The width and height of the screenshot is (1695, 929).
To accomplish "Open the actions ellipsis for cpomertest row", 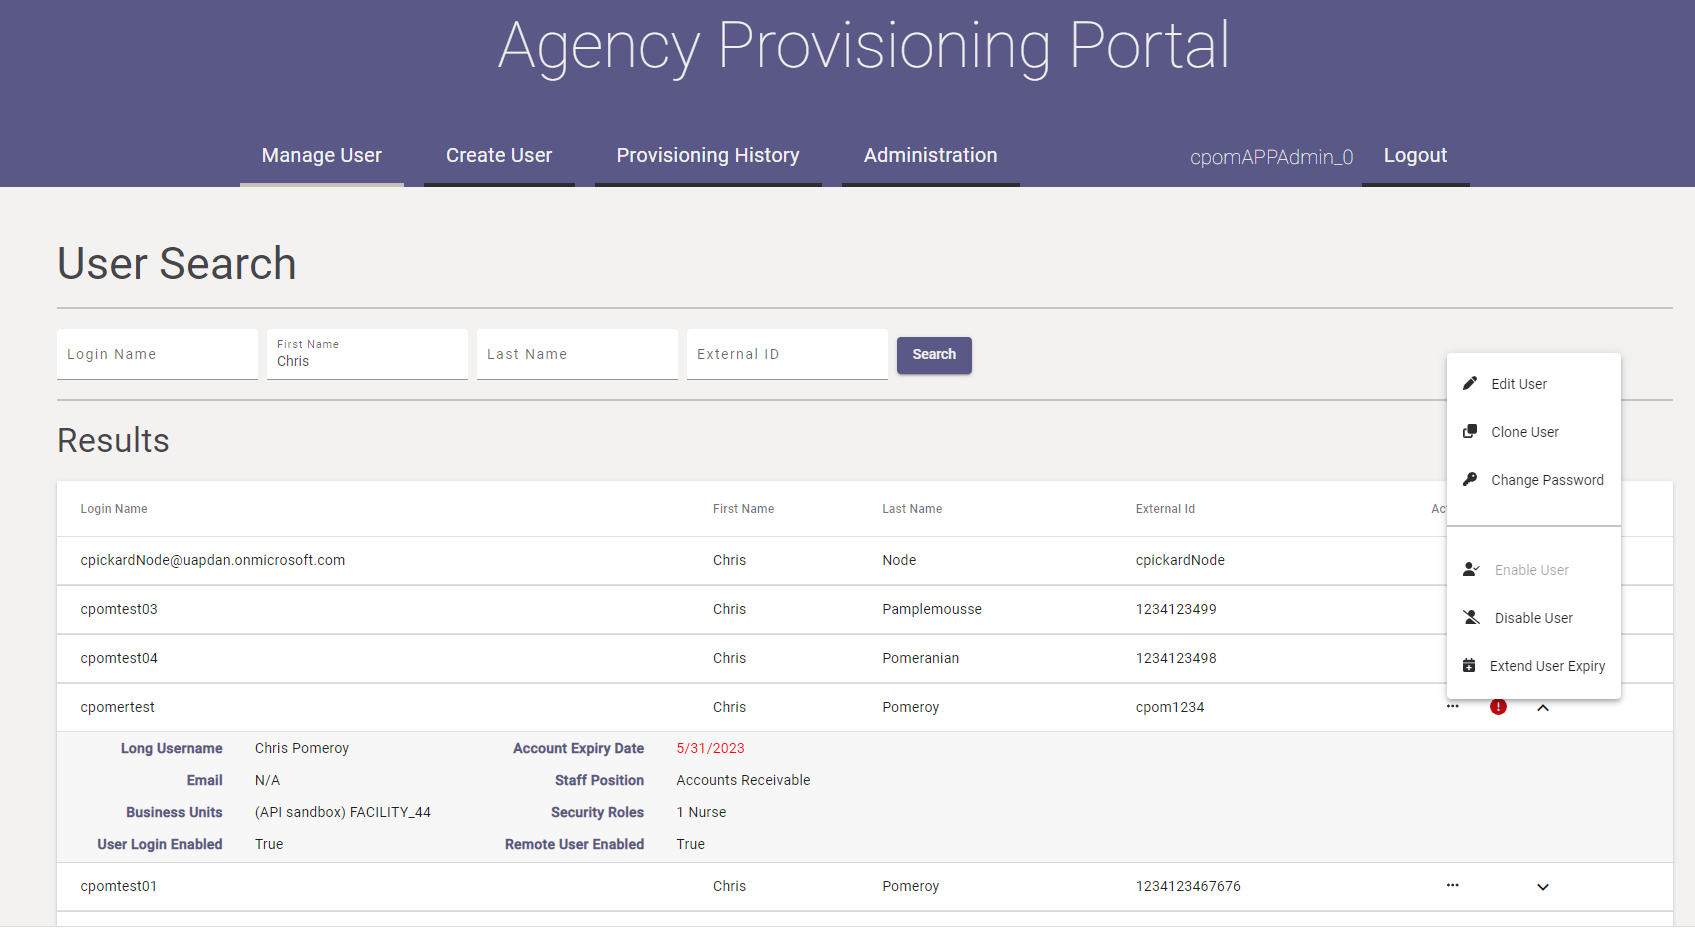I will [x=1452, y=707].
